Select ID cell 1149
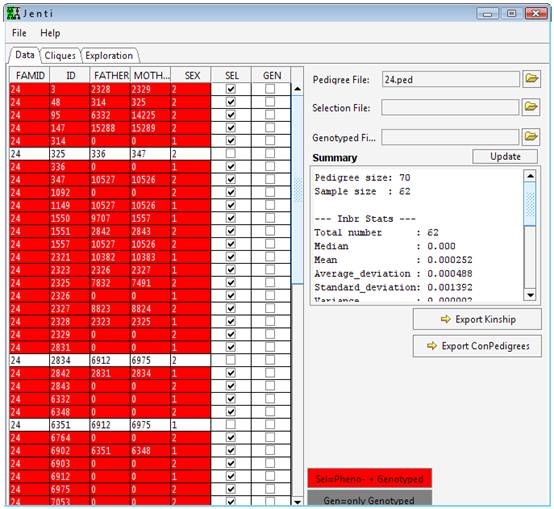 click(70, 205)
